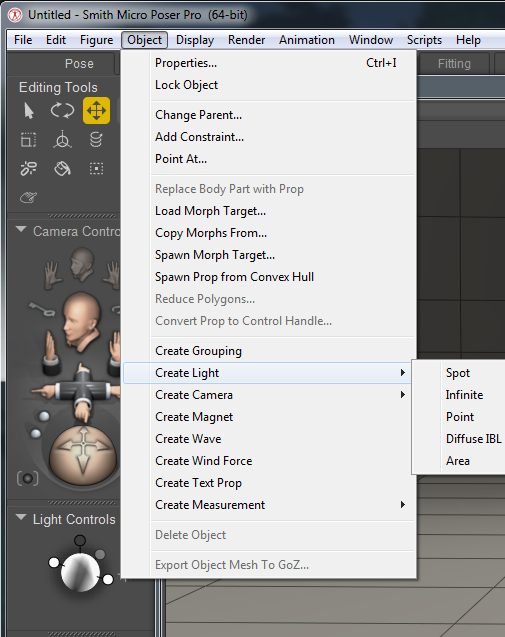Activate the yellow Translate/Pull tool
The width and height of the screenshot is (505, 637).
[x=96, y=110]
